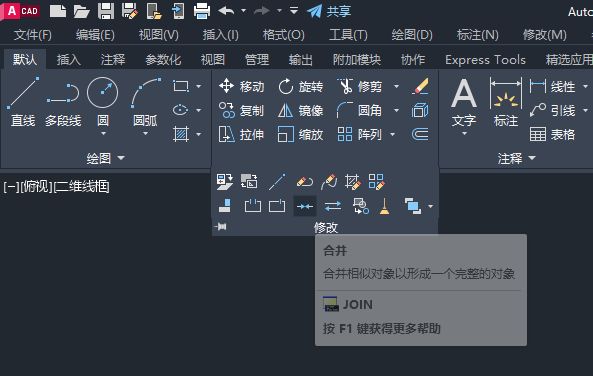
Task: Expand the Annotation (注释) panel
Action: click(x=516, y=158)
